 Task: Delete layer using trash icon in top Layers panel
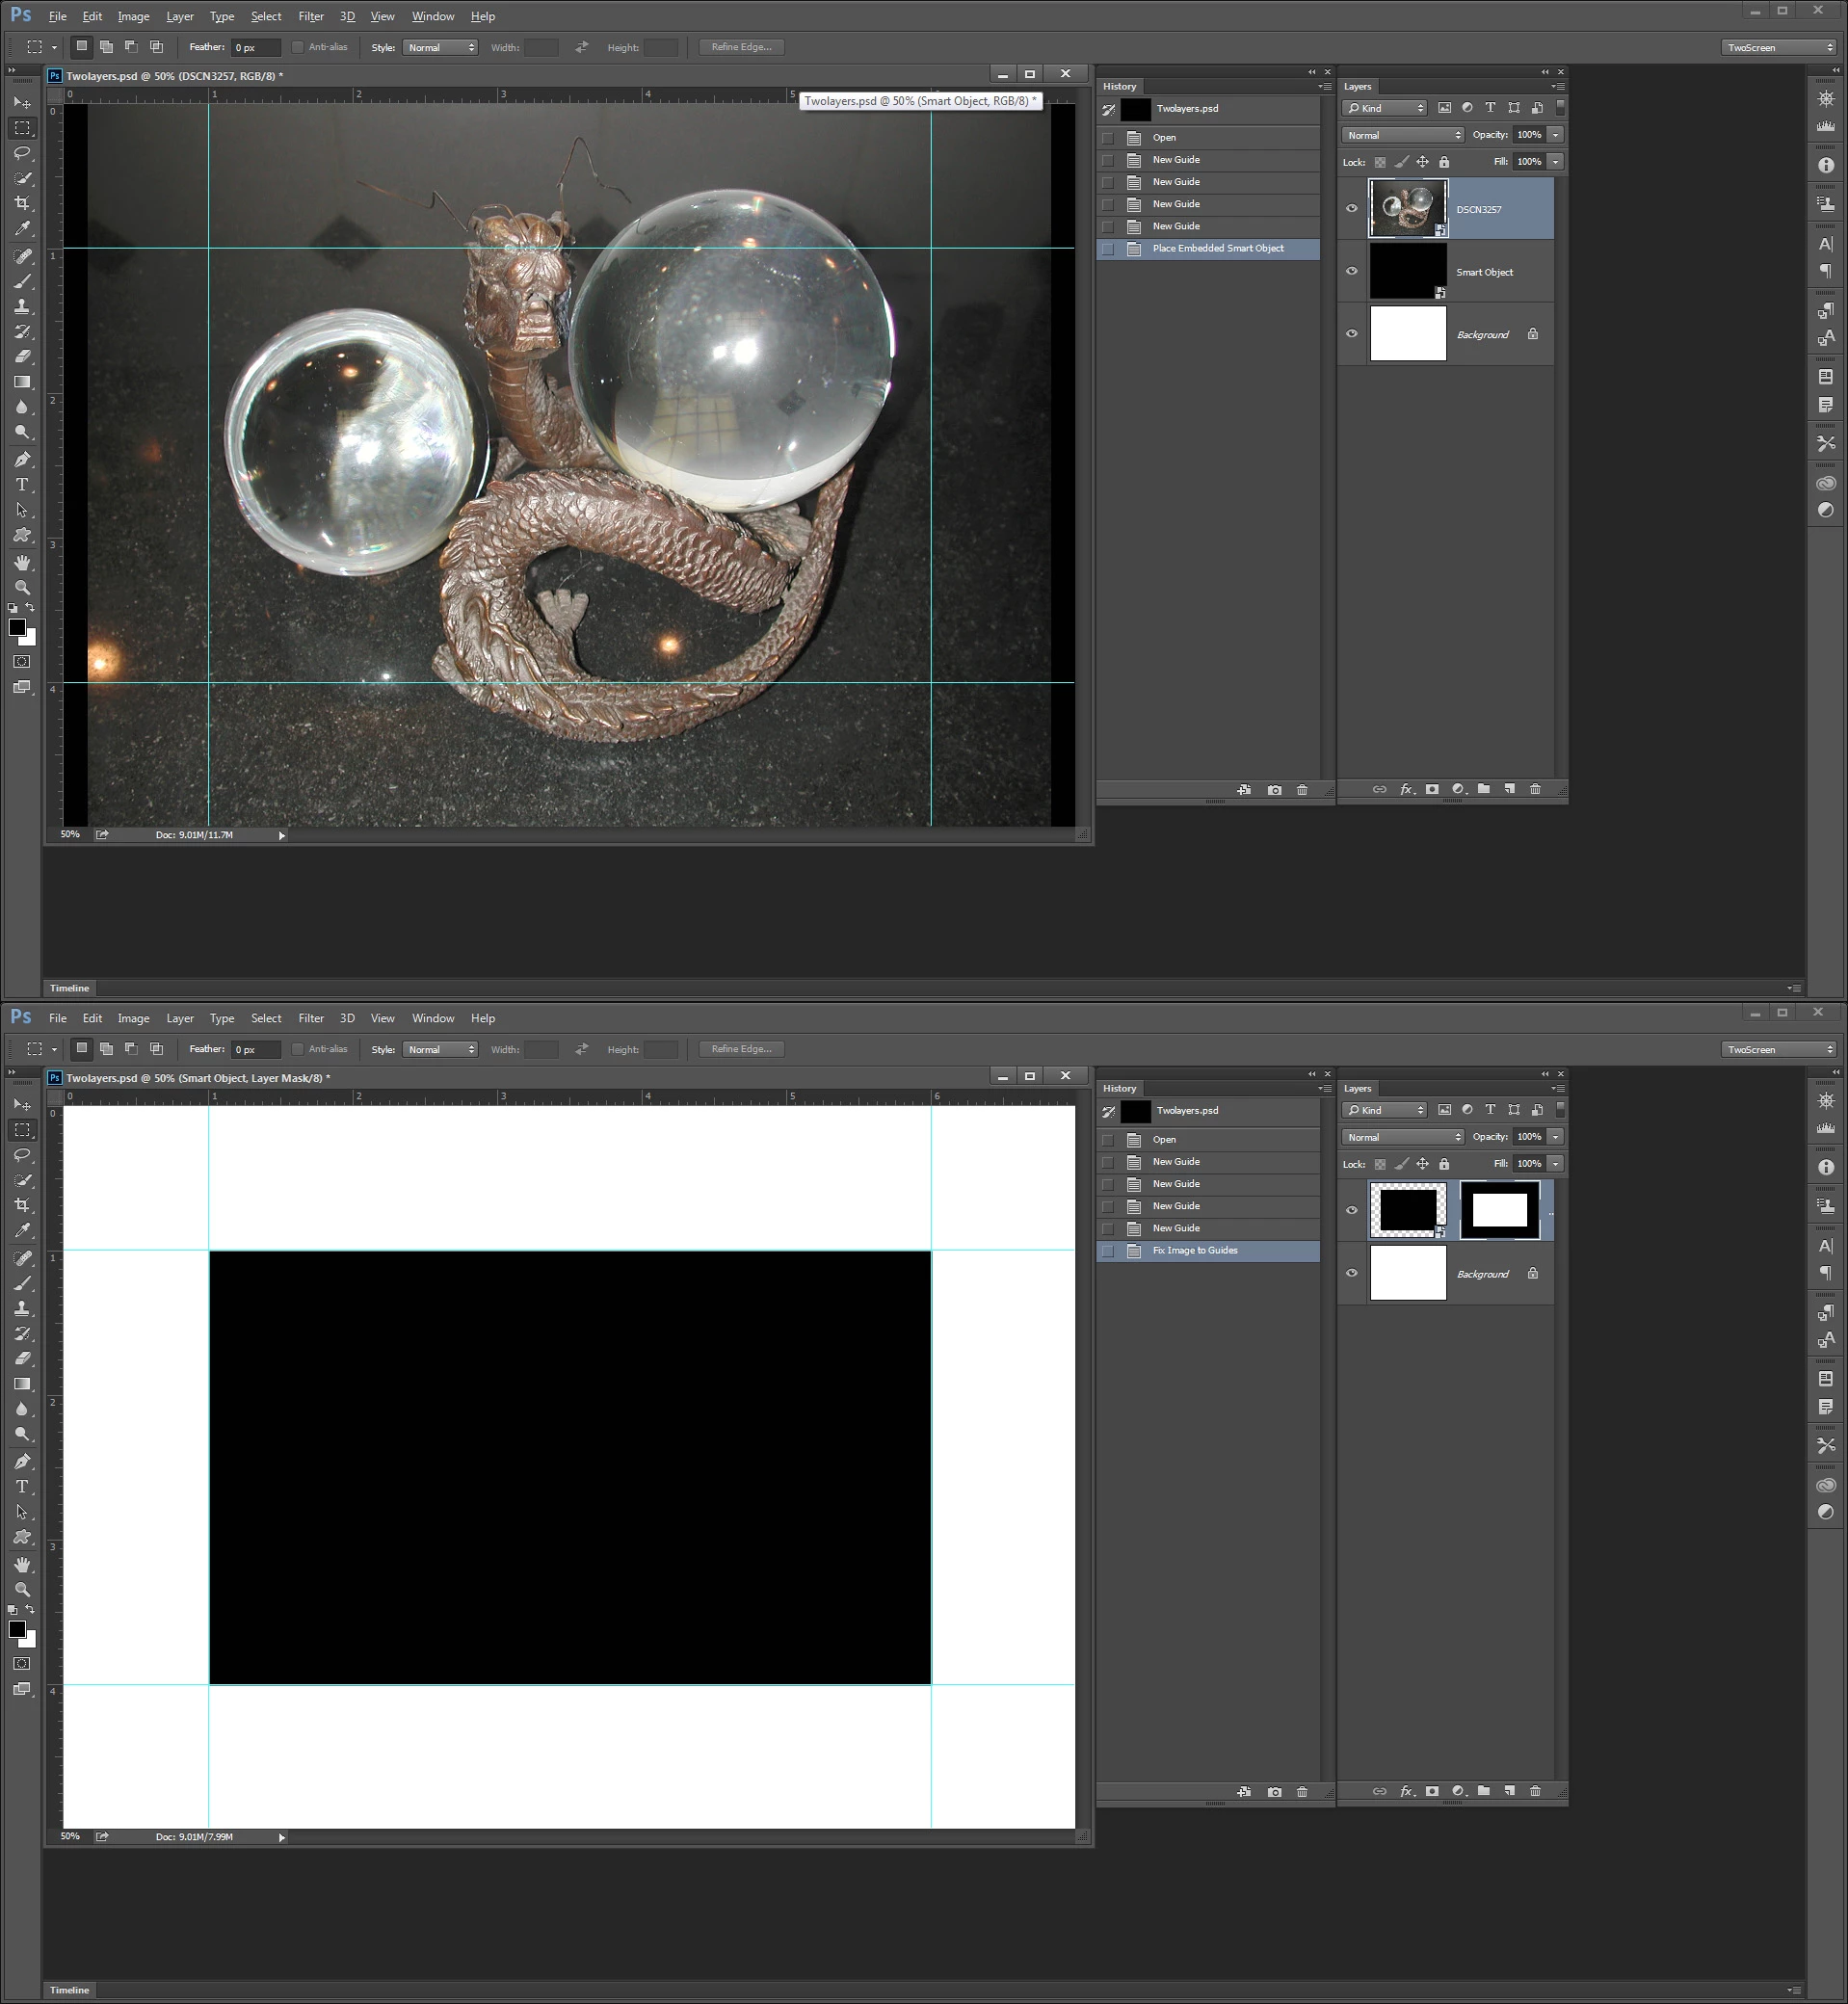tap(1535, 789)
